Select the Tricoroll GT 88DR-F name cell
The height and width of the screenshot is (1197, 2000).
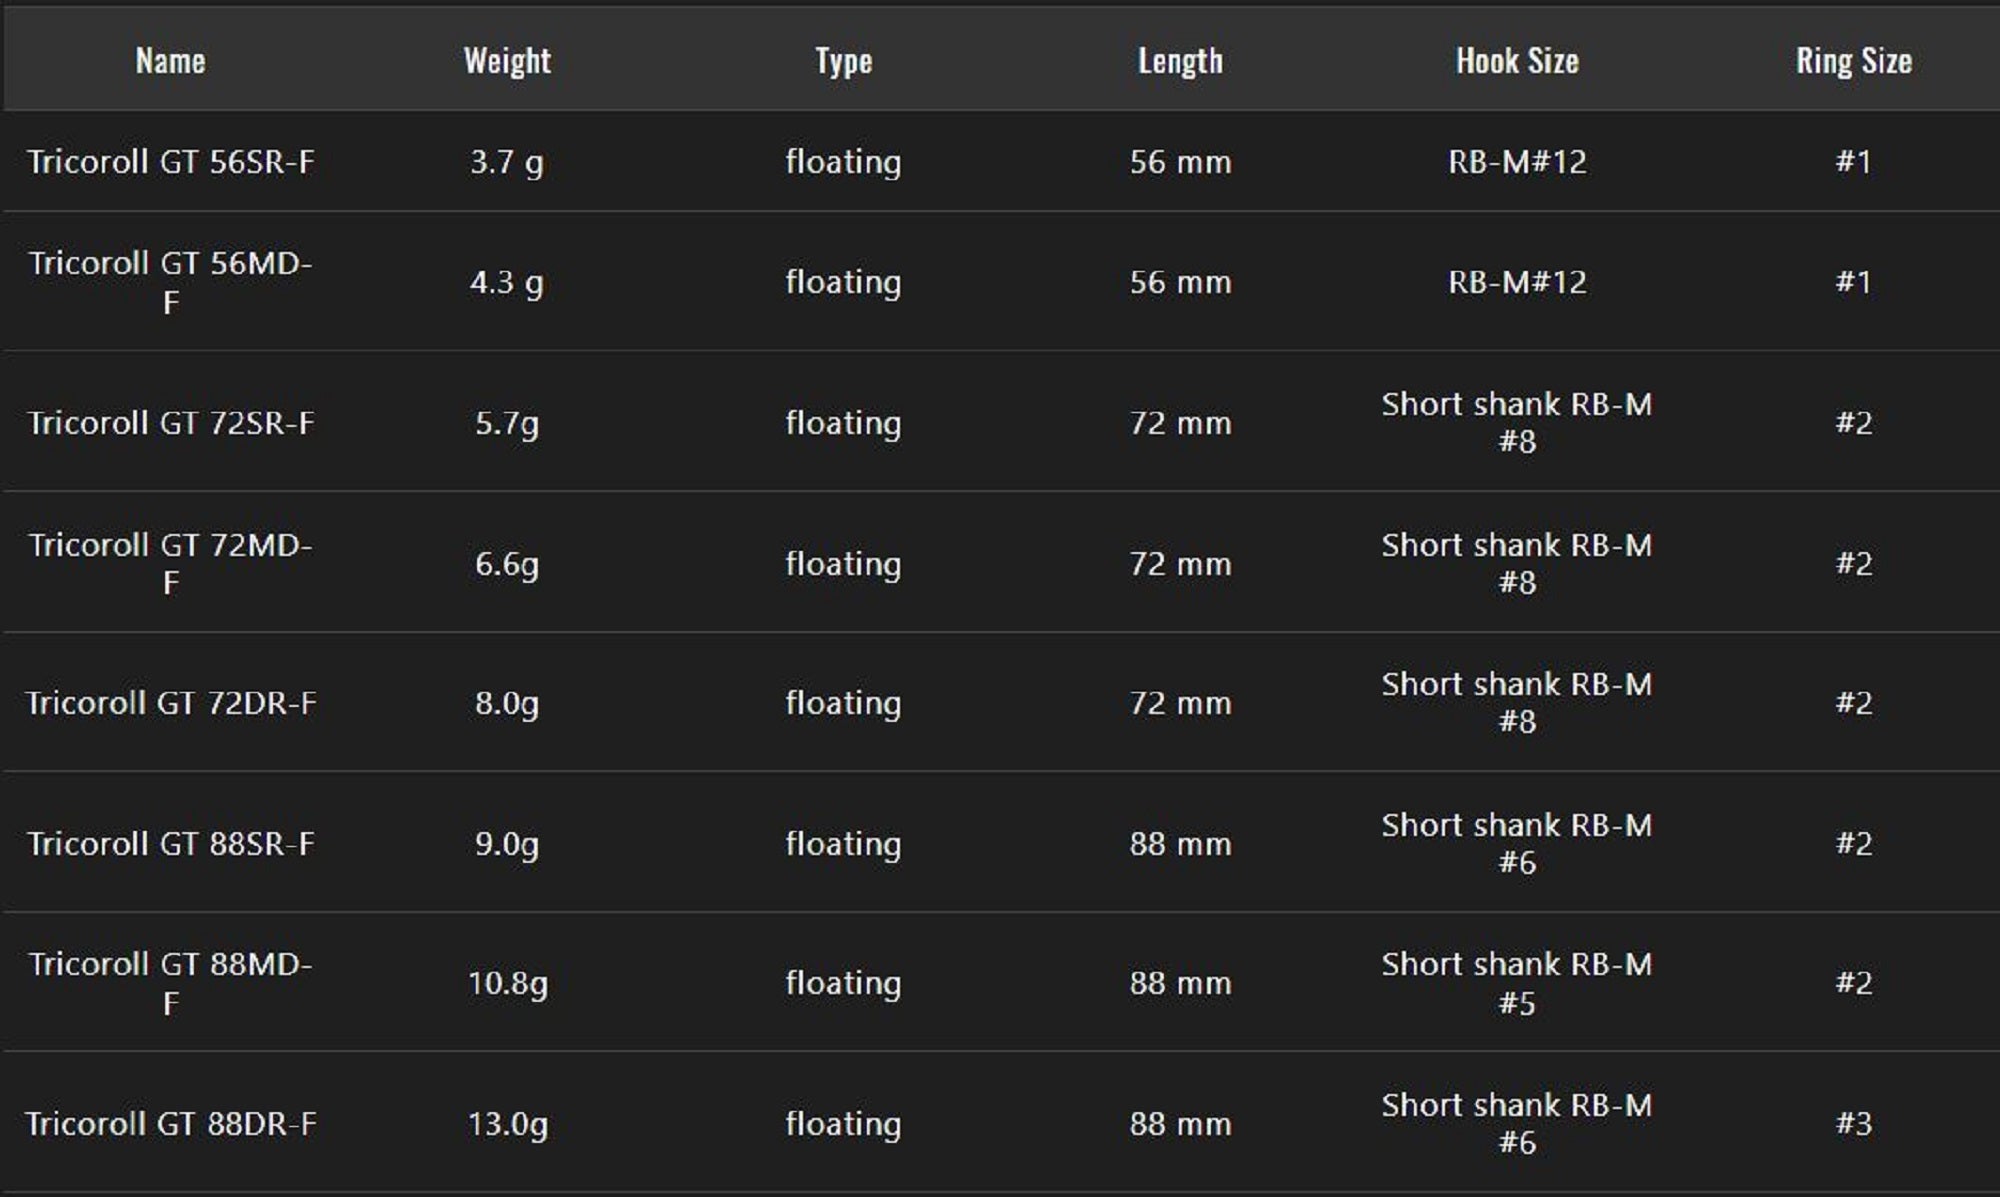(170, 1124)
